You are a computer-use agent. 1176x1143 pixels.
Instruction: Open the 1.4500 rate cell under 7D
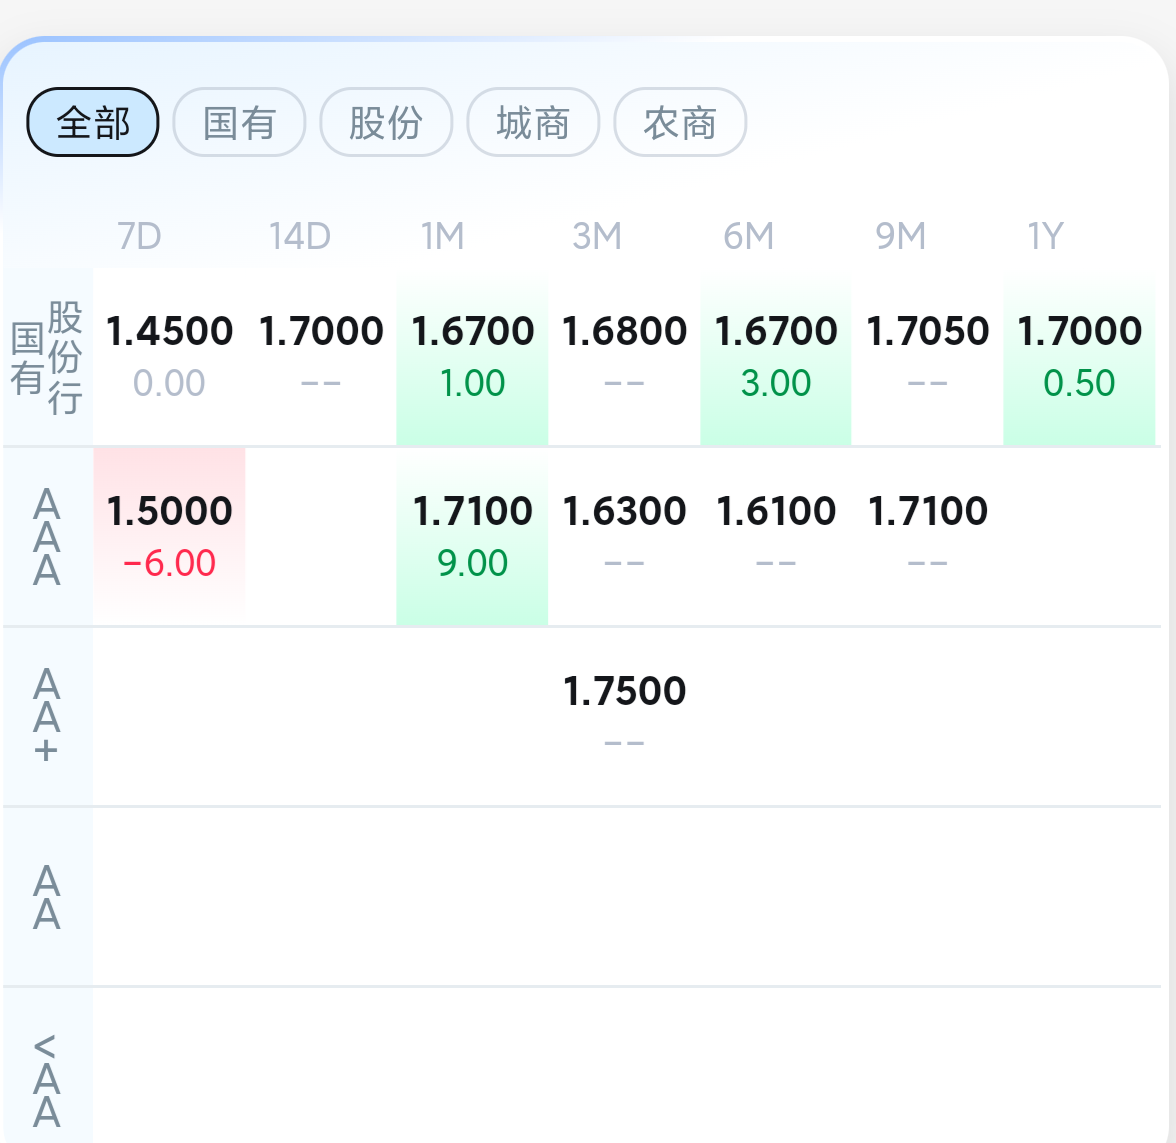[x=169, y=357]
